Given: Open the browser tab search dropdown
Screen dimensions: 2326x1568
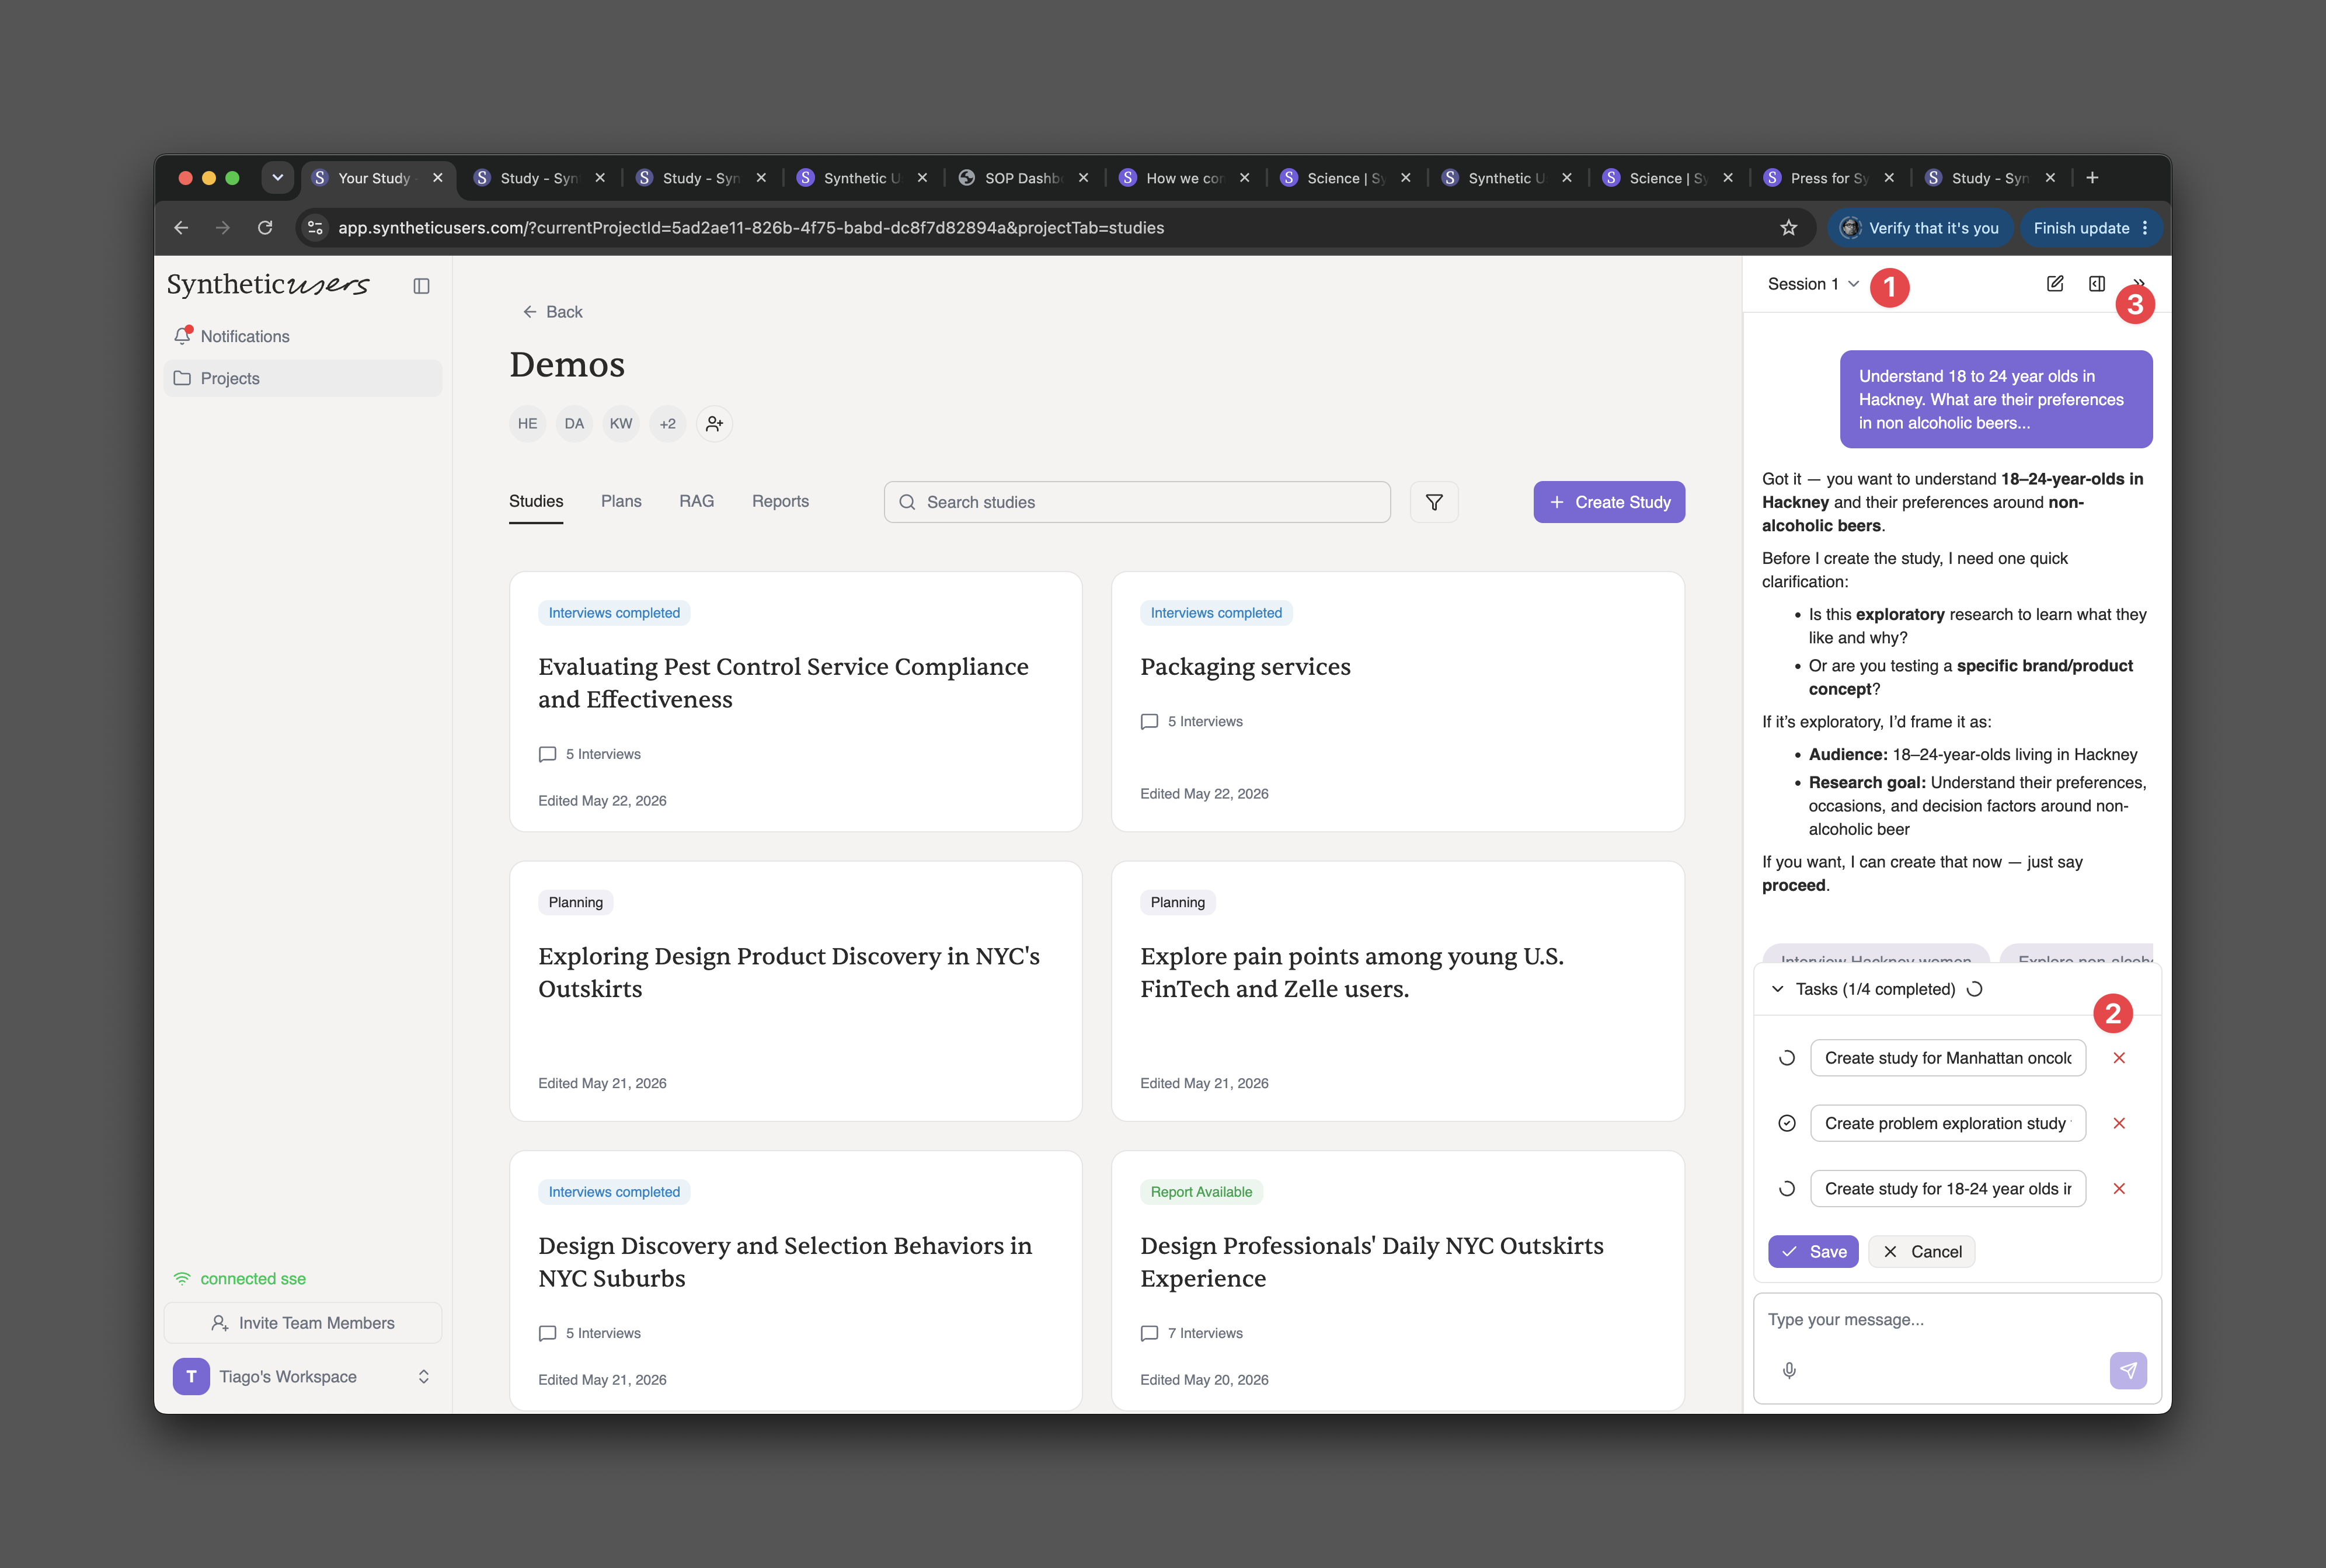Looking at the screenshot, I should [277, 178].
